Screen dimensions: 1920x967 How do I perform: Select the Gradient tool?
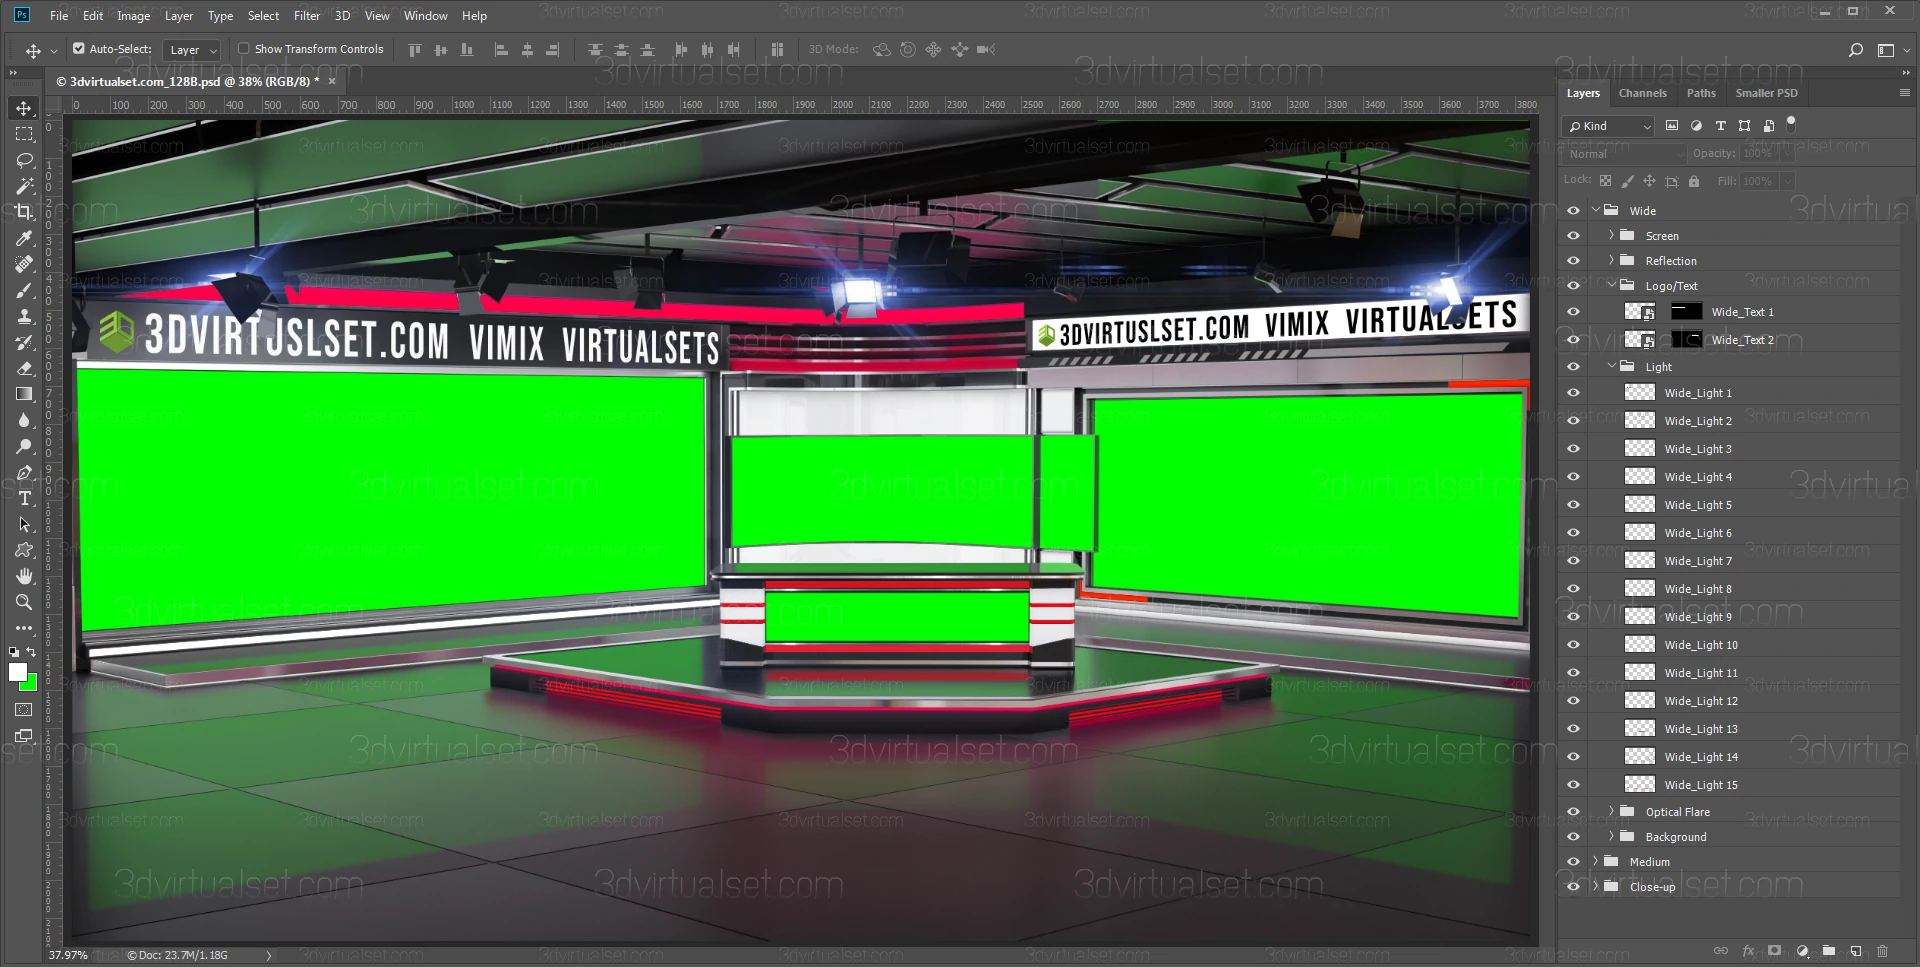[24, 394]
